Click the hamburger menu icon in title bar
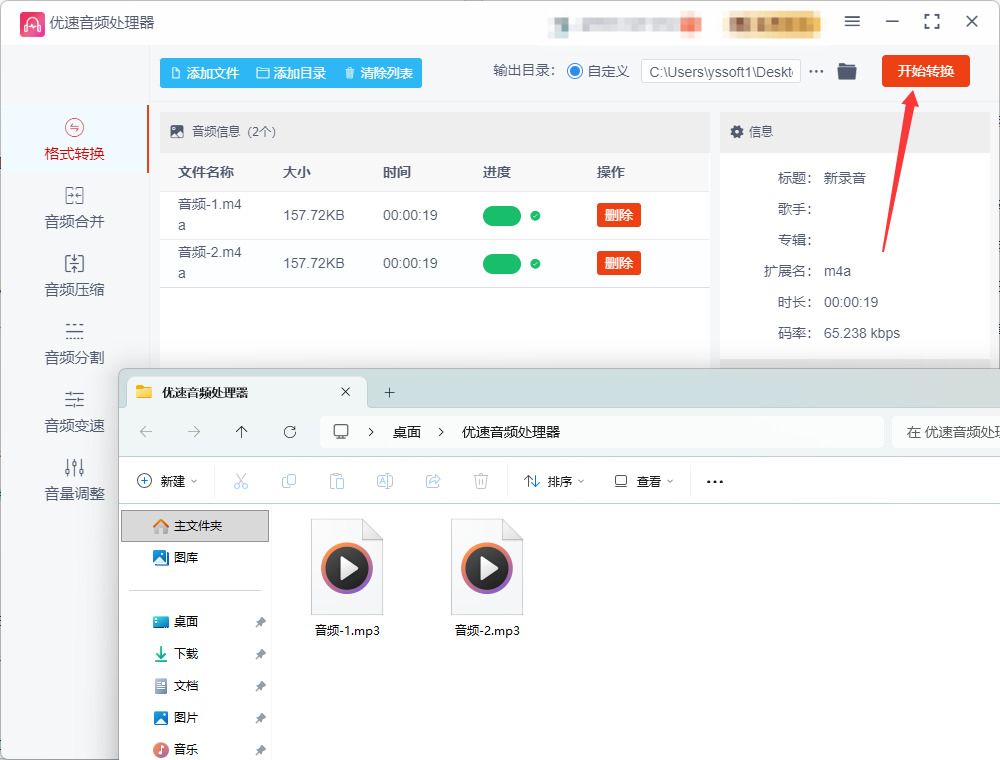 [852, 22]
